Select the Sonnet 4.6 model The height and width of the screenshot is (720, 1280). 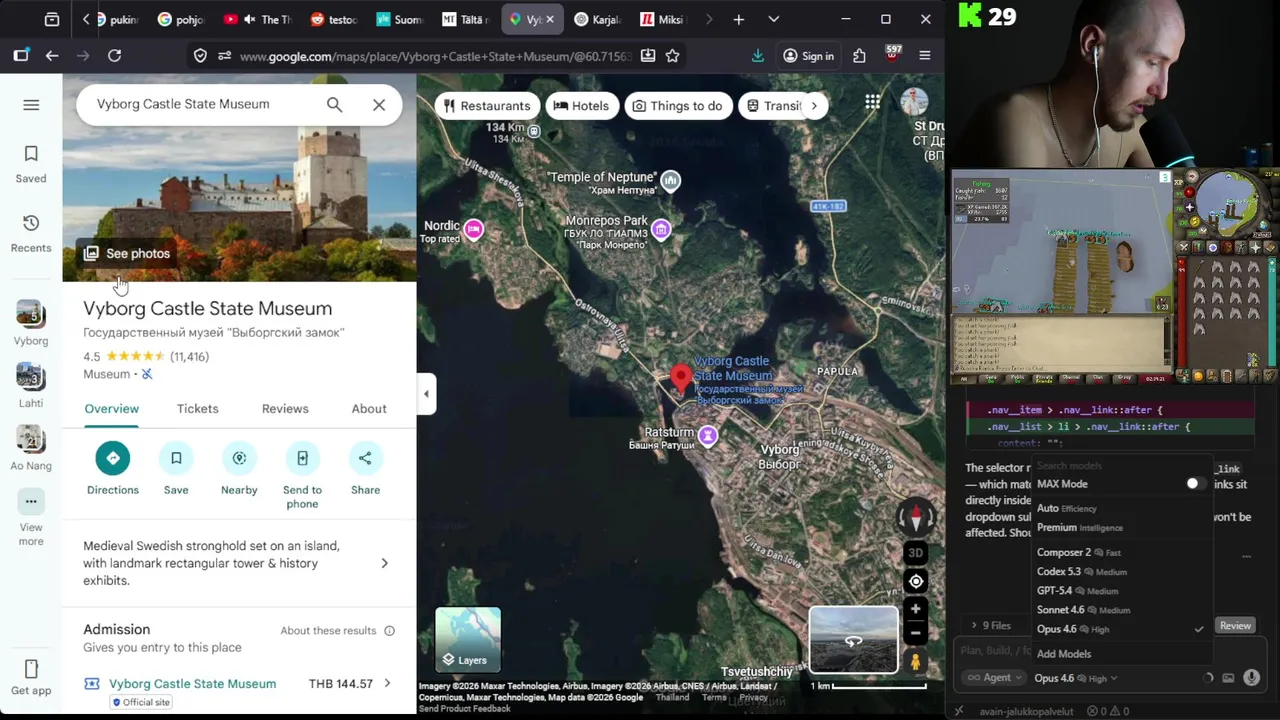[1120, 609]
